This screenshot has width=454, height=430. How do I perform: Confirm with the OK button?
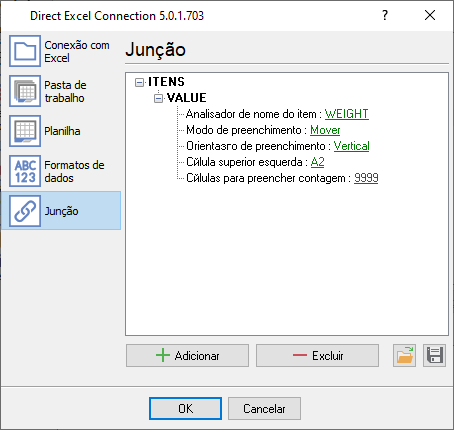[x=185, y=408]
